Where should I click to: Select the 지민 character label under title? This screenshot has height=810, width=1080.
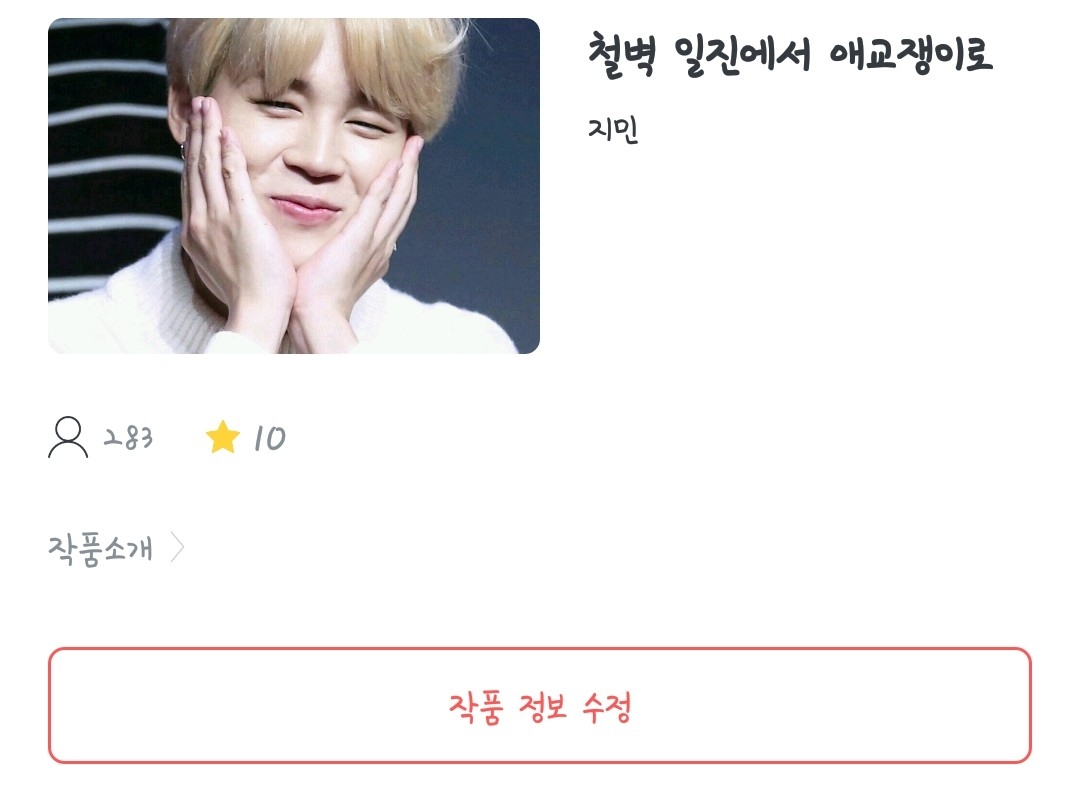click(613, 129)
